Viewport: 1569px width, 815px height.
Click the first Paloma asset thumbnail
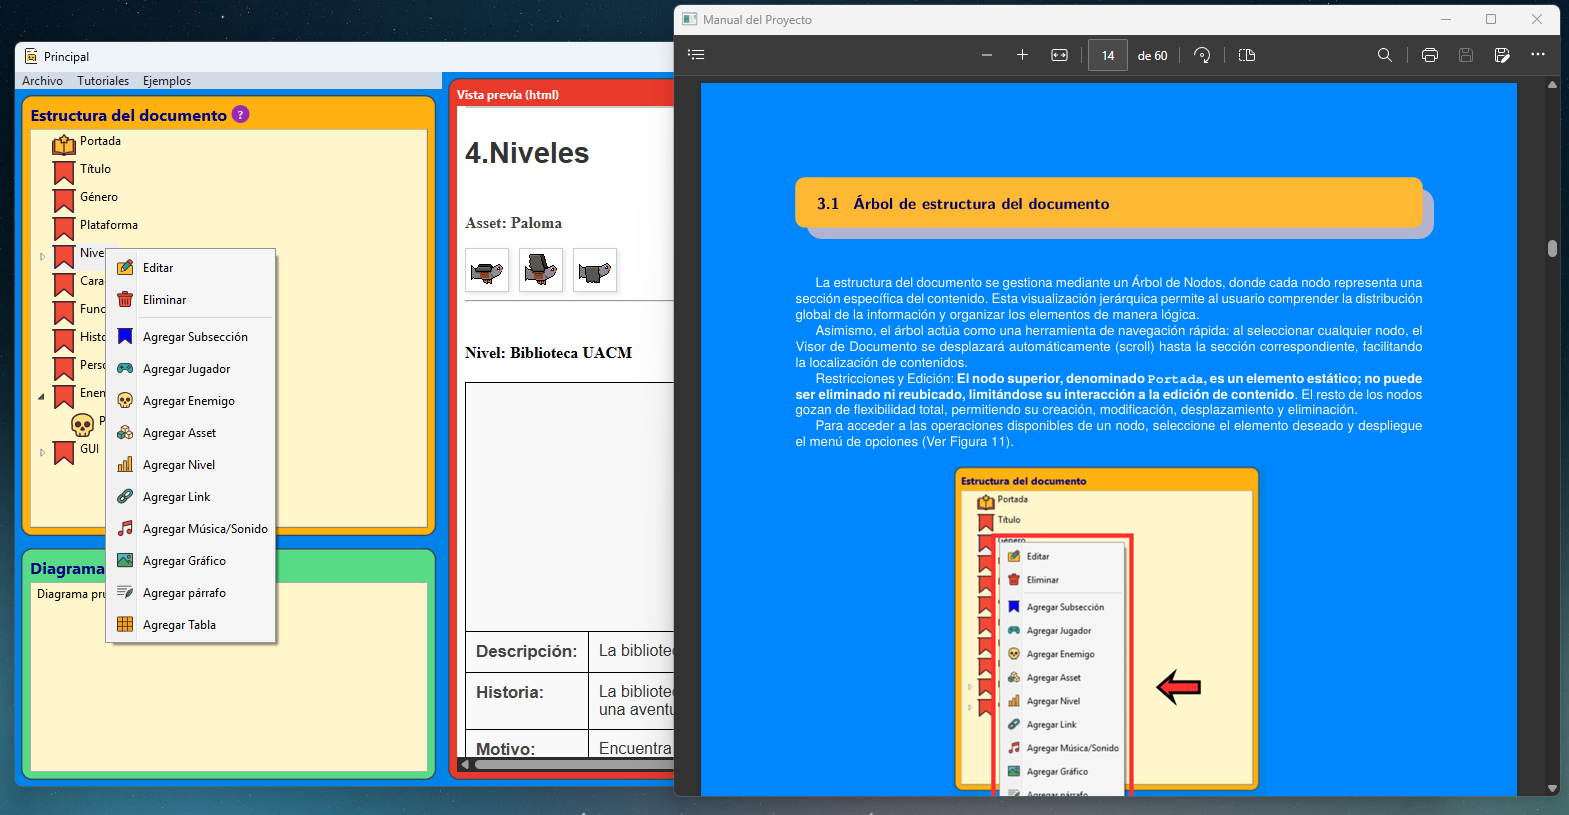(x=487, y=270)
